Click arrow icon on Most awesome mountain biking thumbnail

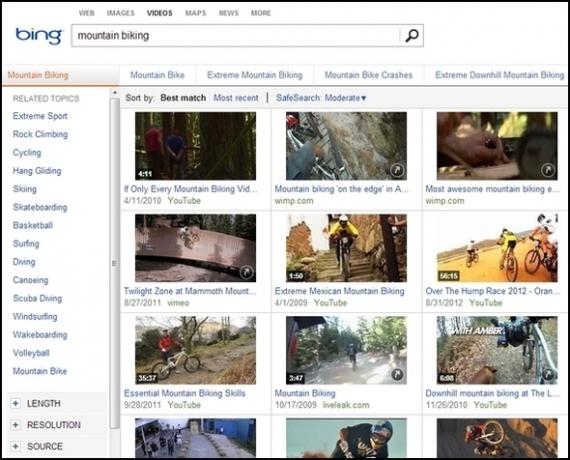pos(548,170)
